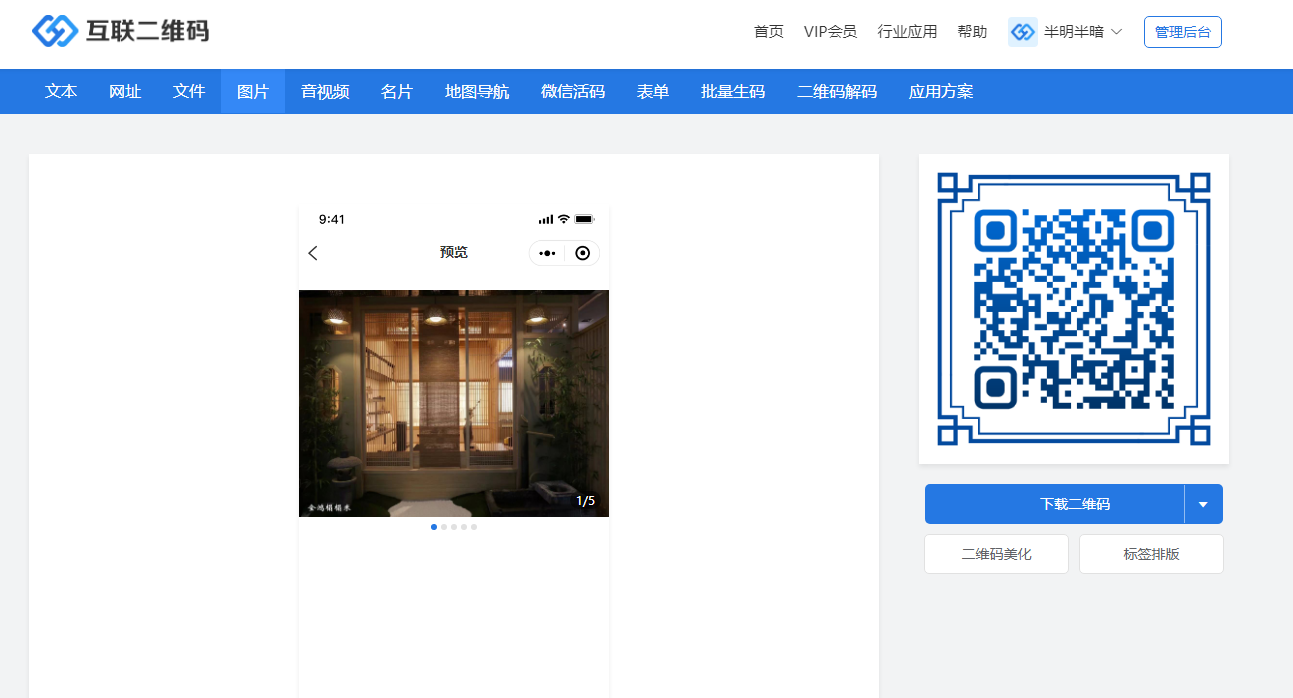Click the 下载二维码 button
This screenshot has width=1293, height=698.
point(1054,504)
